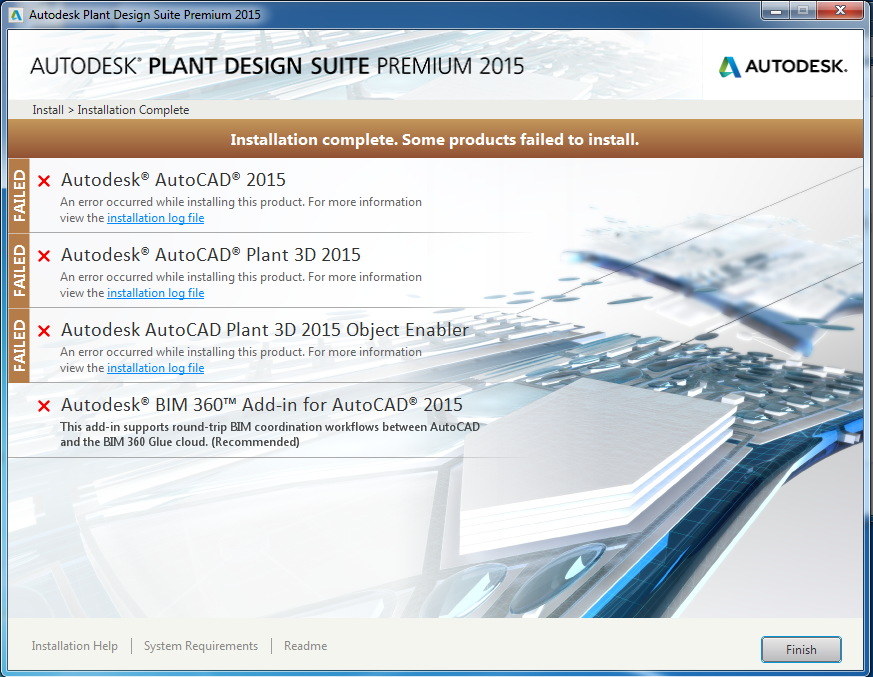Open installation log file for Object Enabler
Viewport: 873px width, 677px height.
point(155,368)
